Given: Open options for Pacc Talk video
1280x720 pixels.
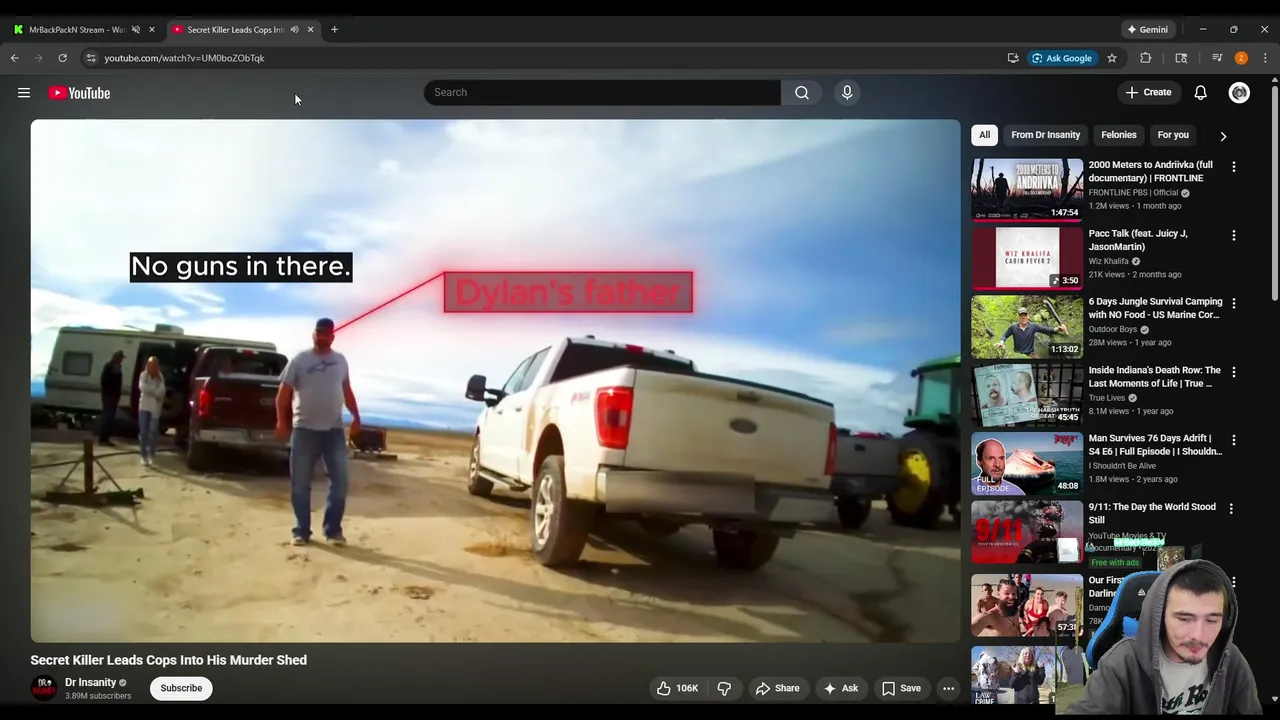Looking at the screenshot, I should 1233,235.
